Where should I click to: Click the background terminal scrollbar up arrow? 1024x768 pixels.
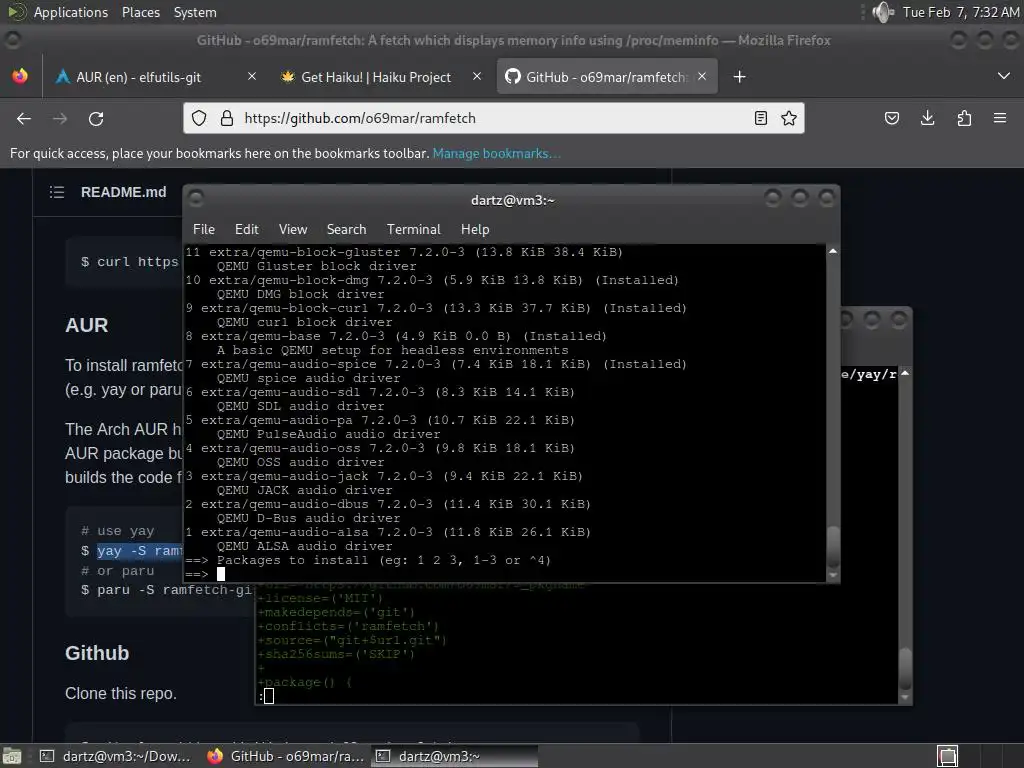[905, 373]
